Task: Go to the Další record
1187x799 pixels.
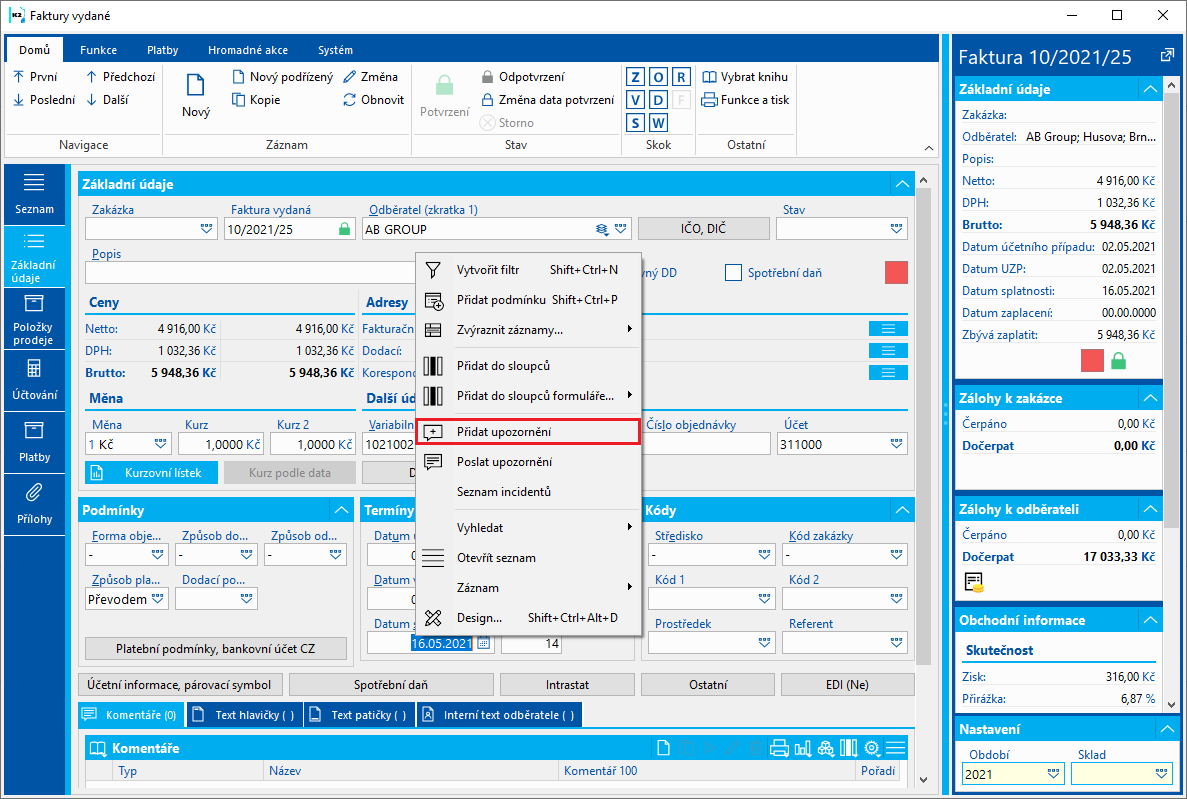Action: [107, 99]
